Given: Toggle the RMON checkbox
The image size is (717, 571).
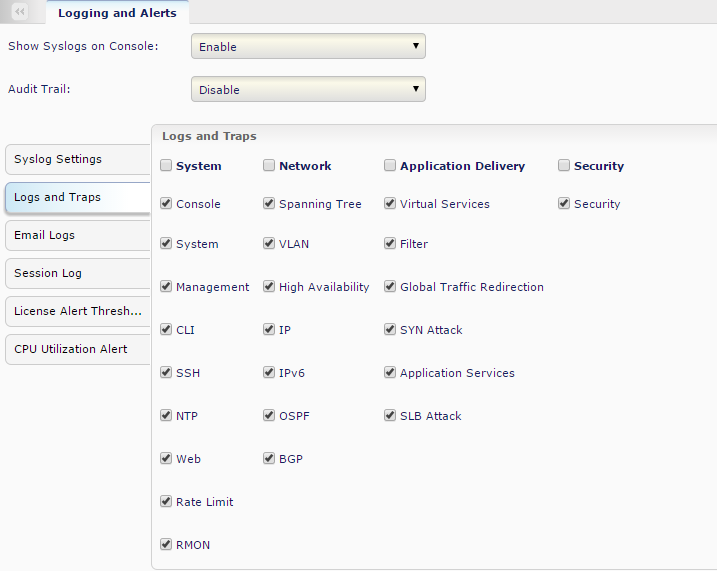Looking at the screenshot, I should tap(166, 544).
